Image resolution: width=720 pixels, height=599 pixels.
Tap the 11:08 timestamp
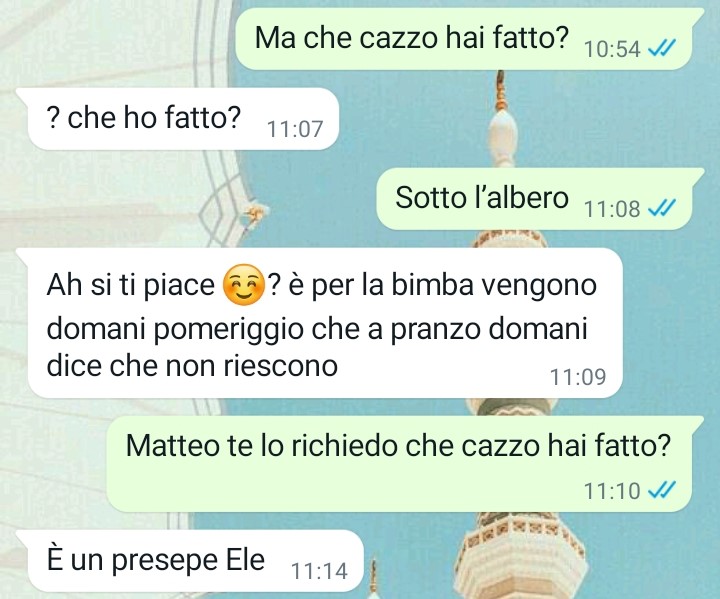[612, 209]
